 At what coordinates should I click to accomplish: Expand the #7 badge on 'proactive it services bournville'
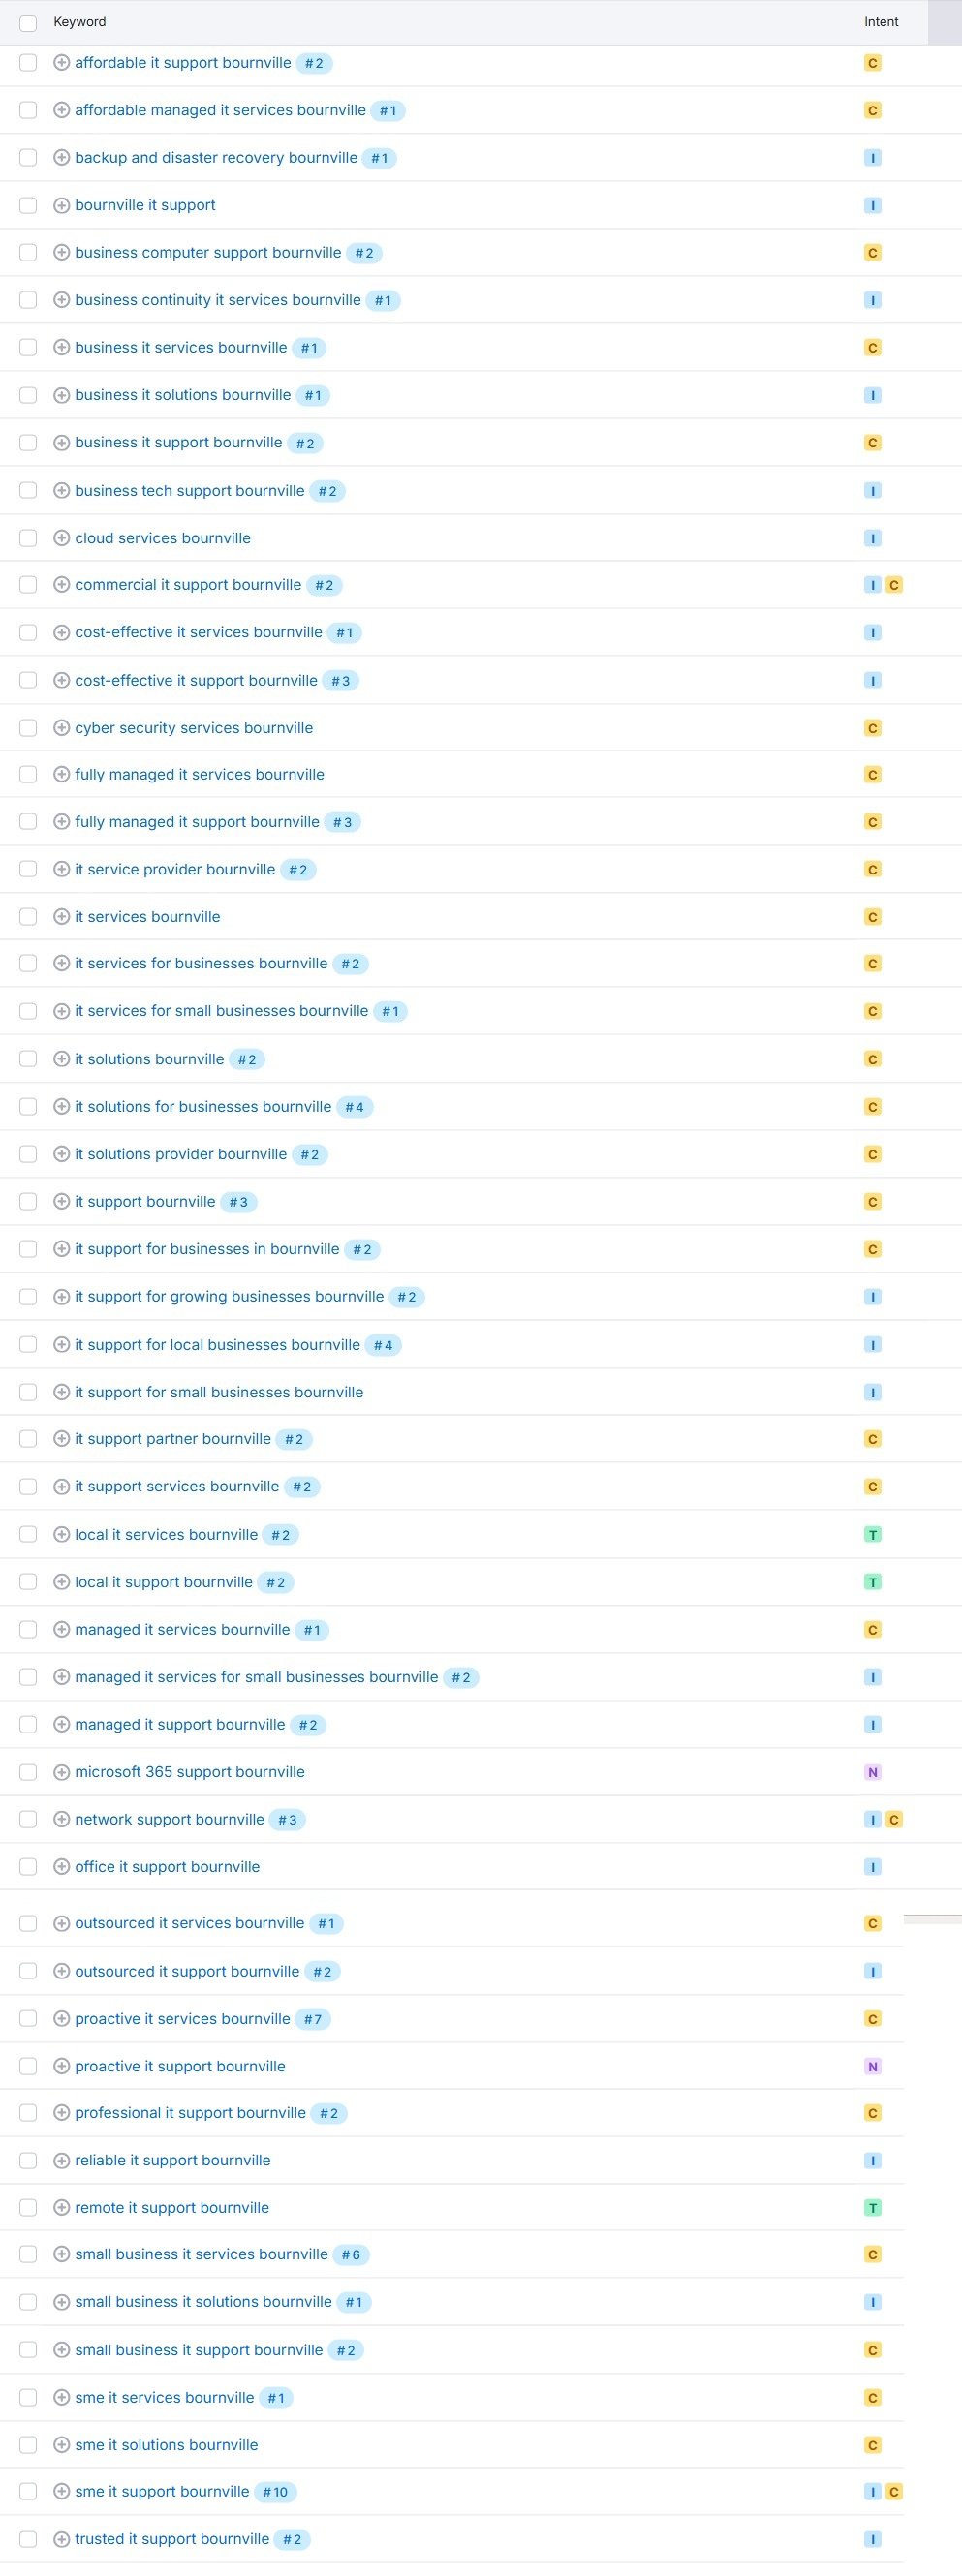[x=313, y=2019]
